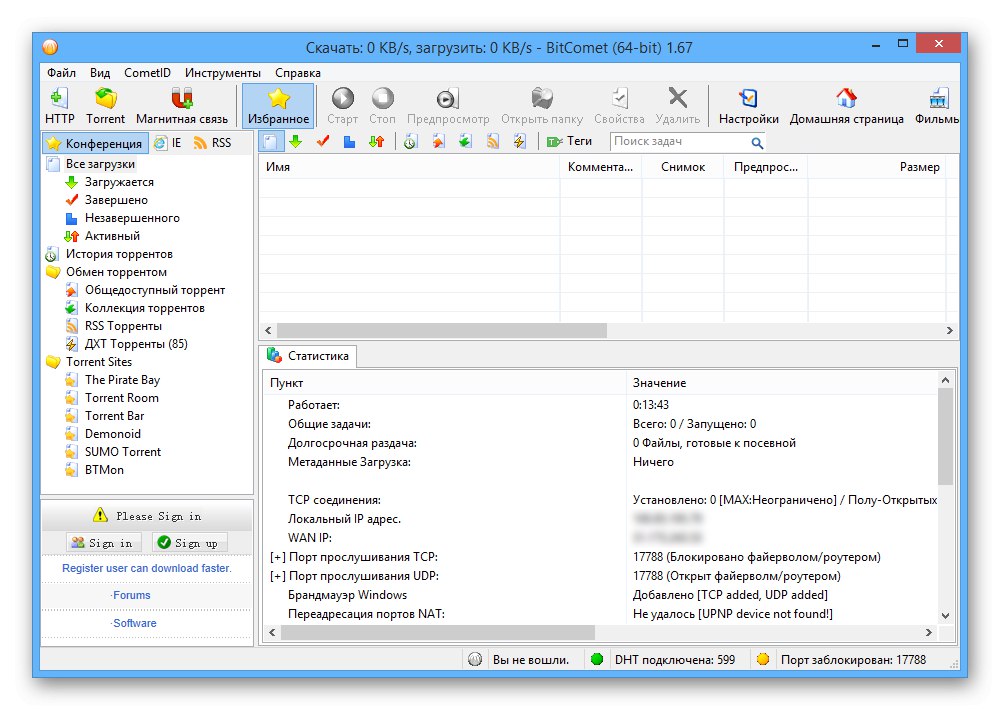Expand Порт прослушивания UDP row
This screenshot has width=1000, height=710.
point(277,577)
